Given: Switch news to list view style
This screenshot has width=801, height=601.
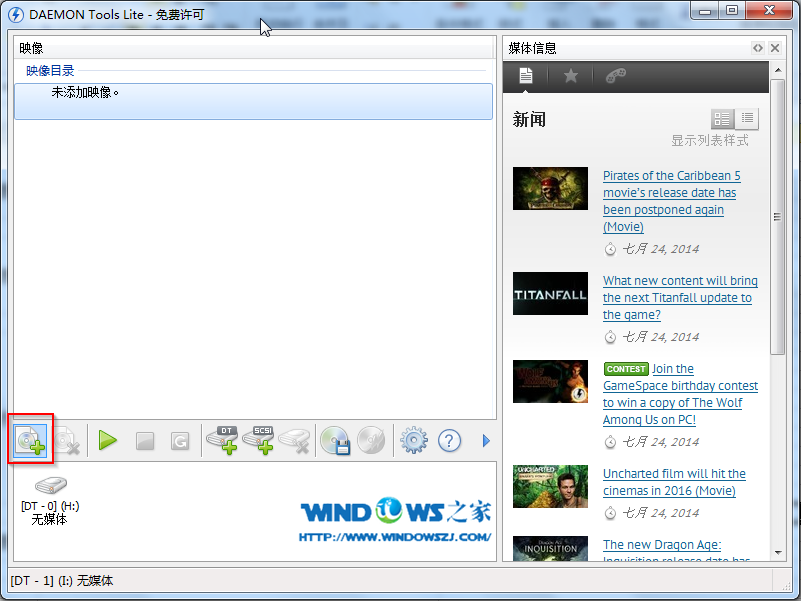Looking at the screenshot, I should tap(747, 119).
